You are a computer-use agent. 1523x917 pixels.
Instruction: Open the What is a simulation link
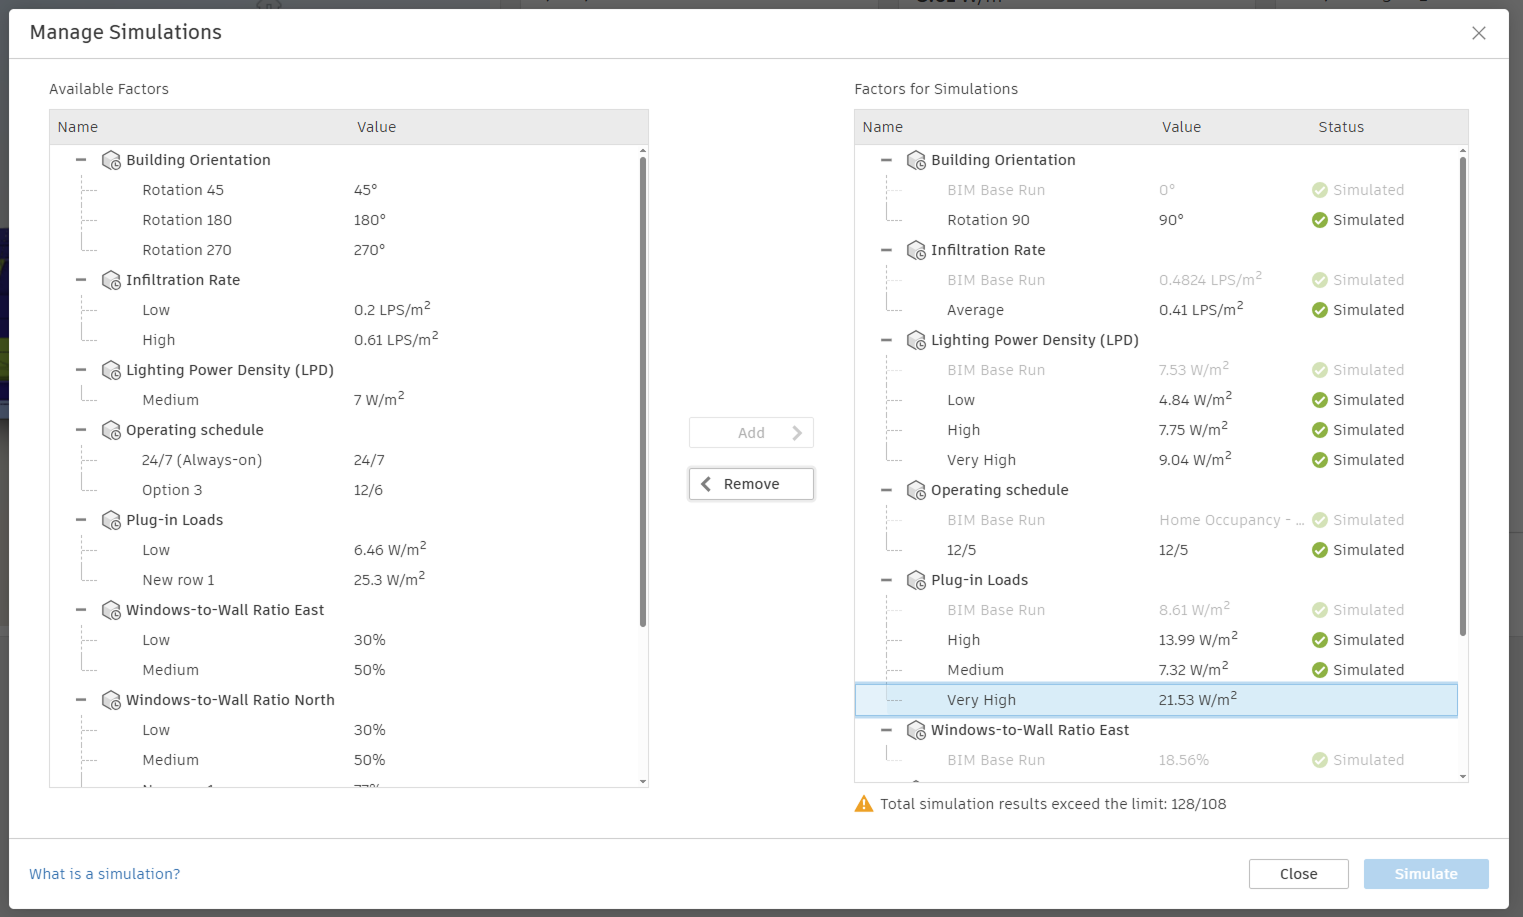pyautogui.click(x=105, y=874)
